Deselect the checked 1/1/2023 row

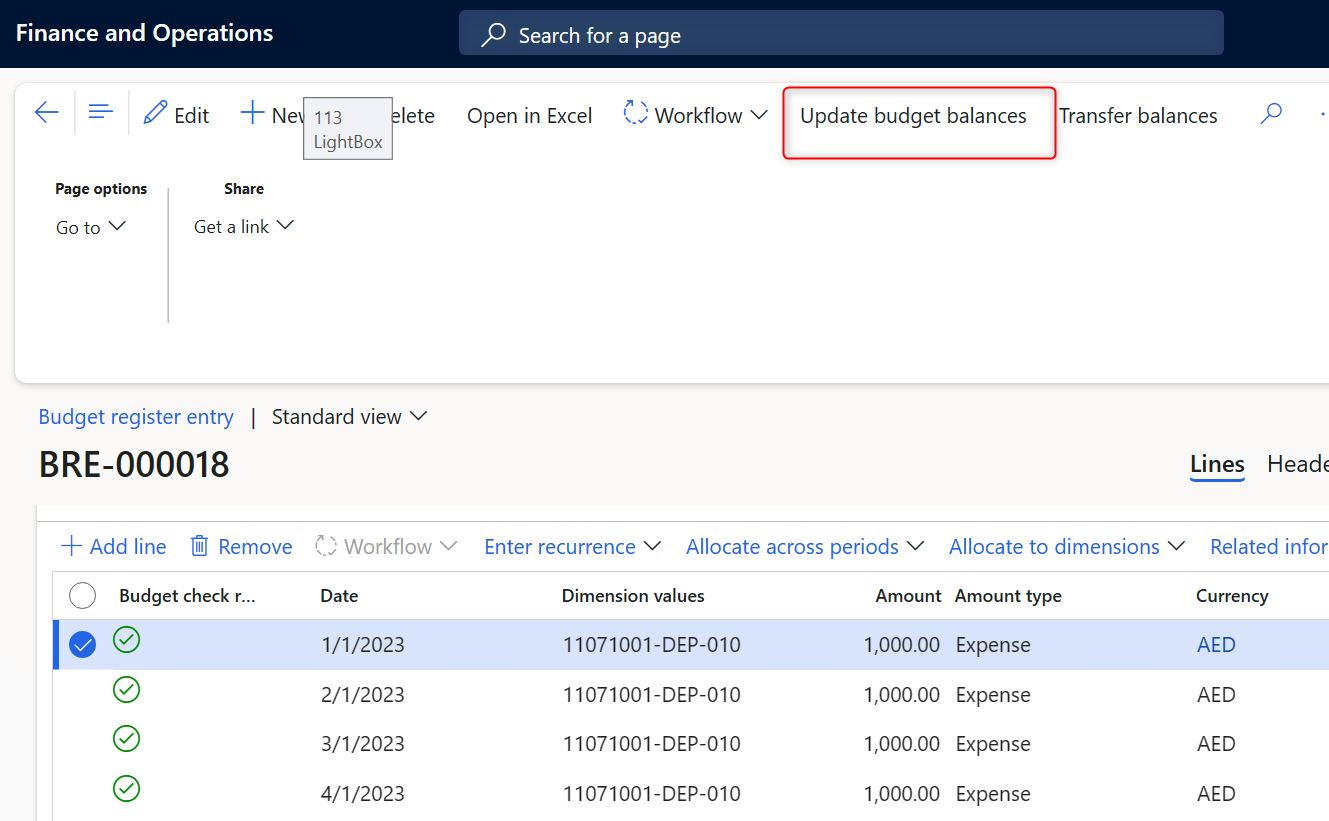pos(83,645)
